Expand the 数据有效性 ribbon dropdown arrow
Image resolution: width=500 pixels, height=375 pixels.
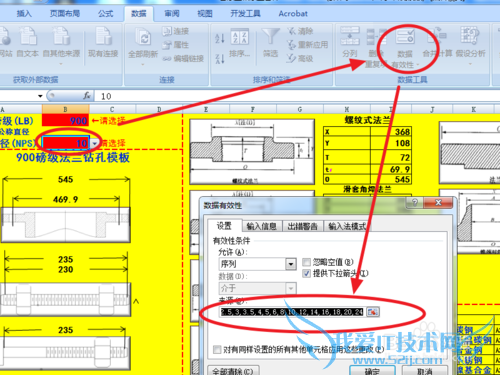click(418, 65)
